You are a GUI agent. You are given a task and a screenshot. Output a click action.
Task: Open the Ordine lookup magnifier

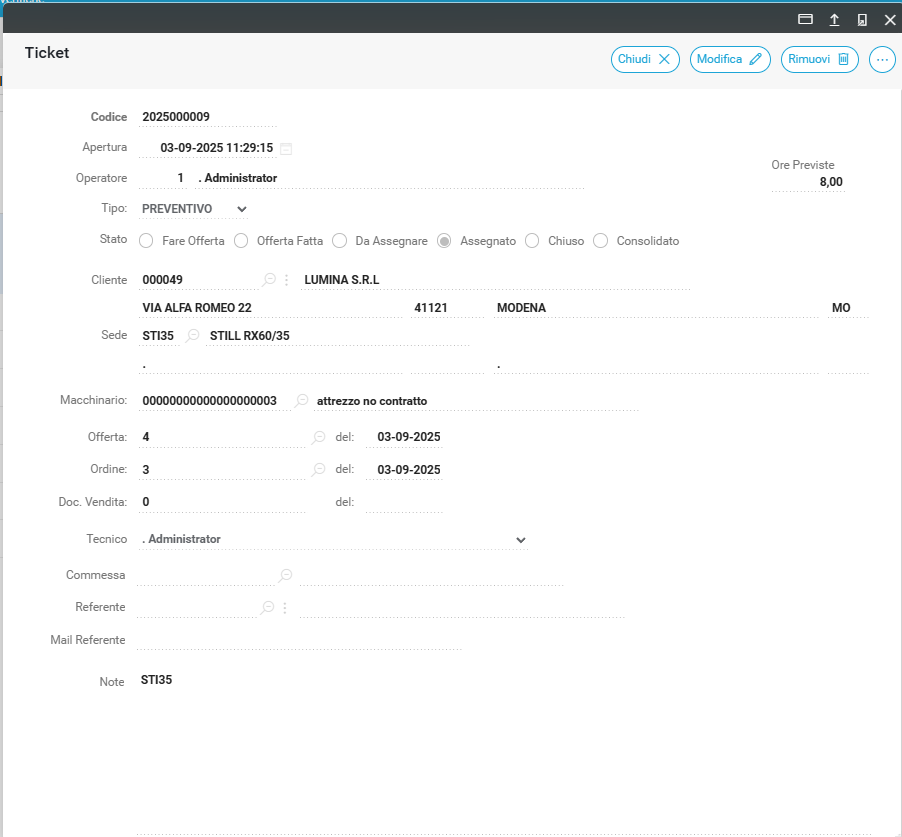(319, 470)
